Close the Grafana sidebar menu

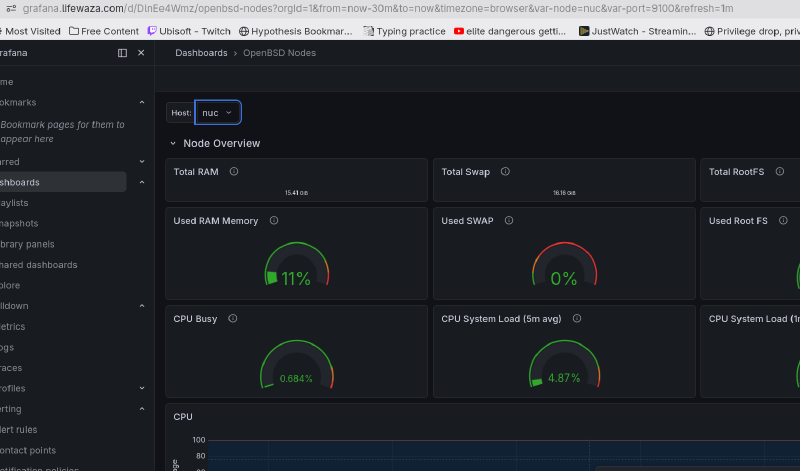[141, 53]
